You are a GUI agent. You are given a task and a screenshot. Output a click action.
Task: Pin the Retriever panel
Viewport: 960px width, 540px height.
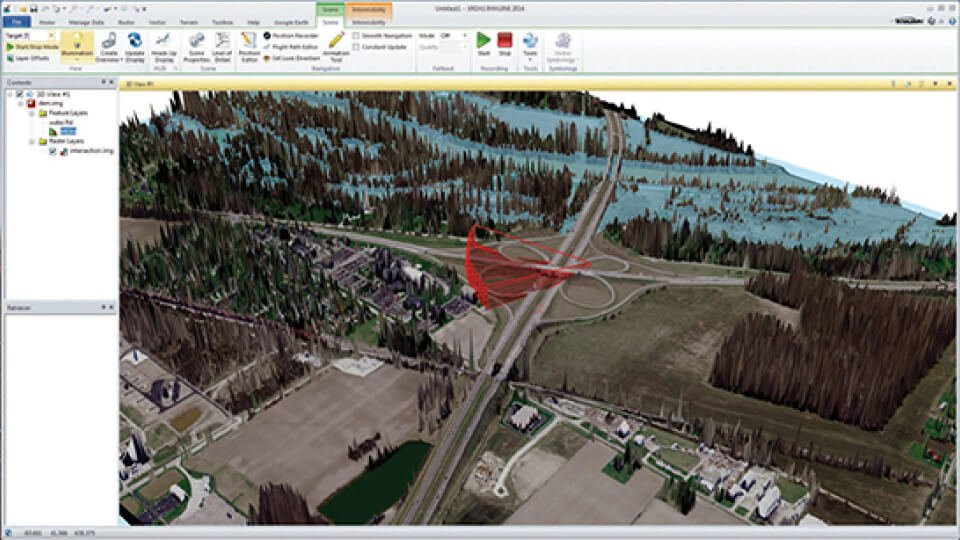(x=103, y=307)
